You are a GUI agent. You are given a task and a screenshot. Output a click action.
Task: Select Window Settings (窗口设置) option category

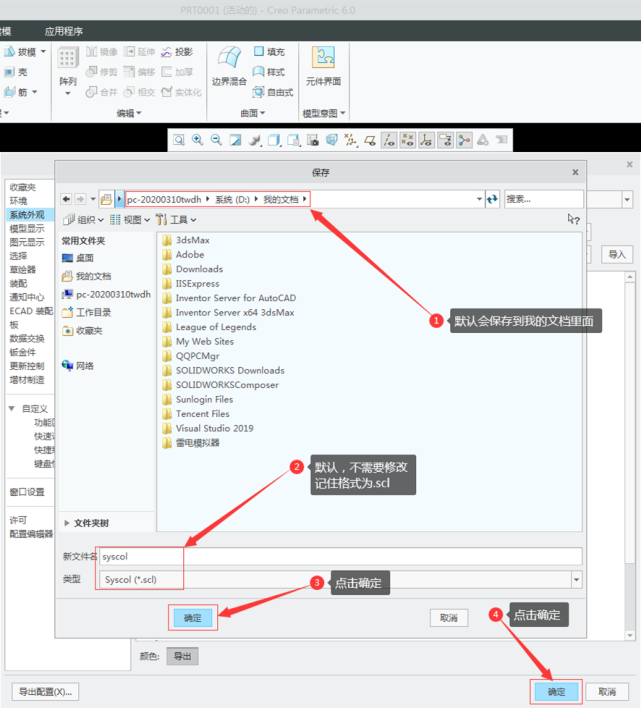point(27,492)
